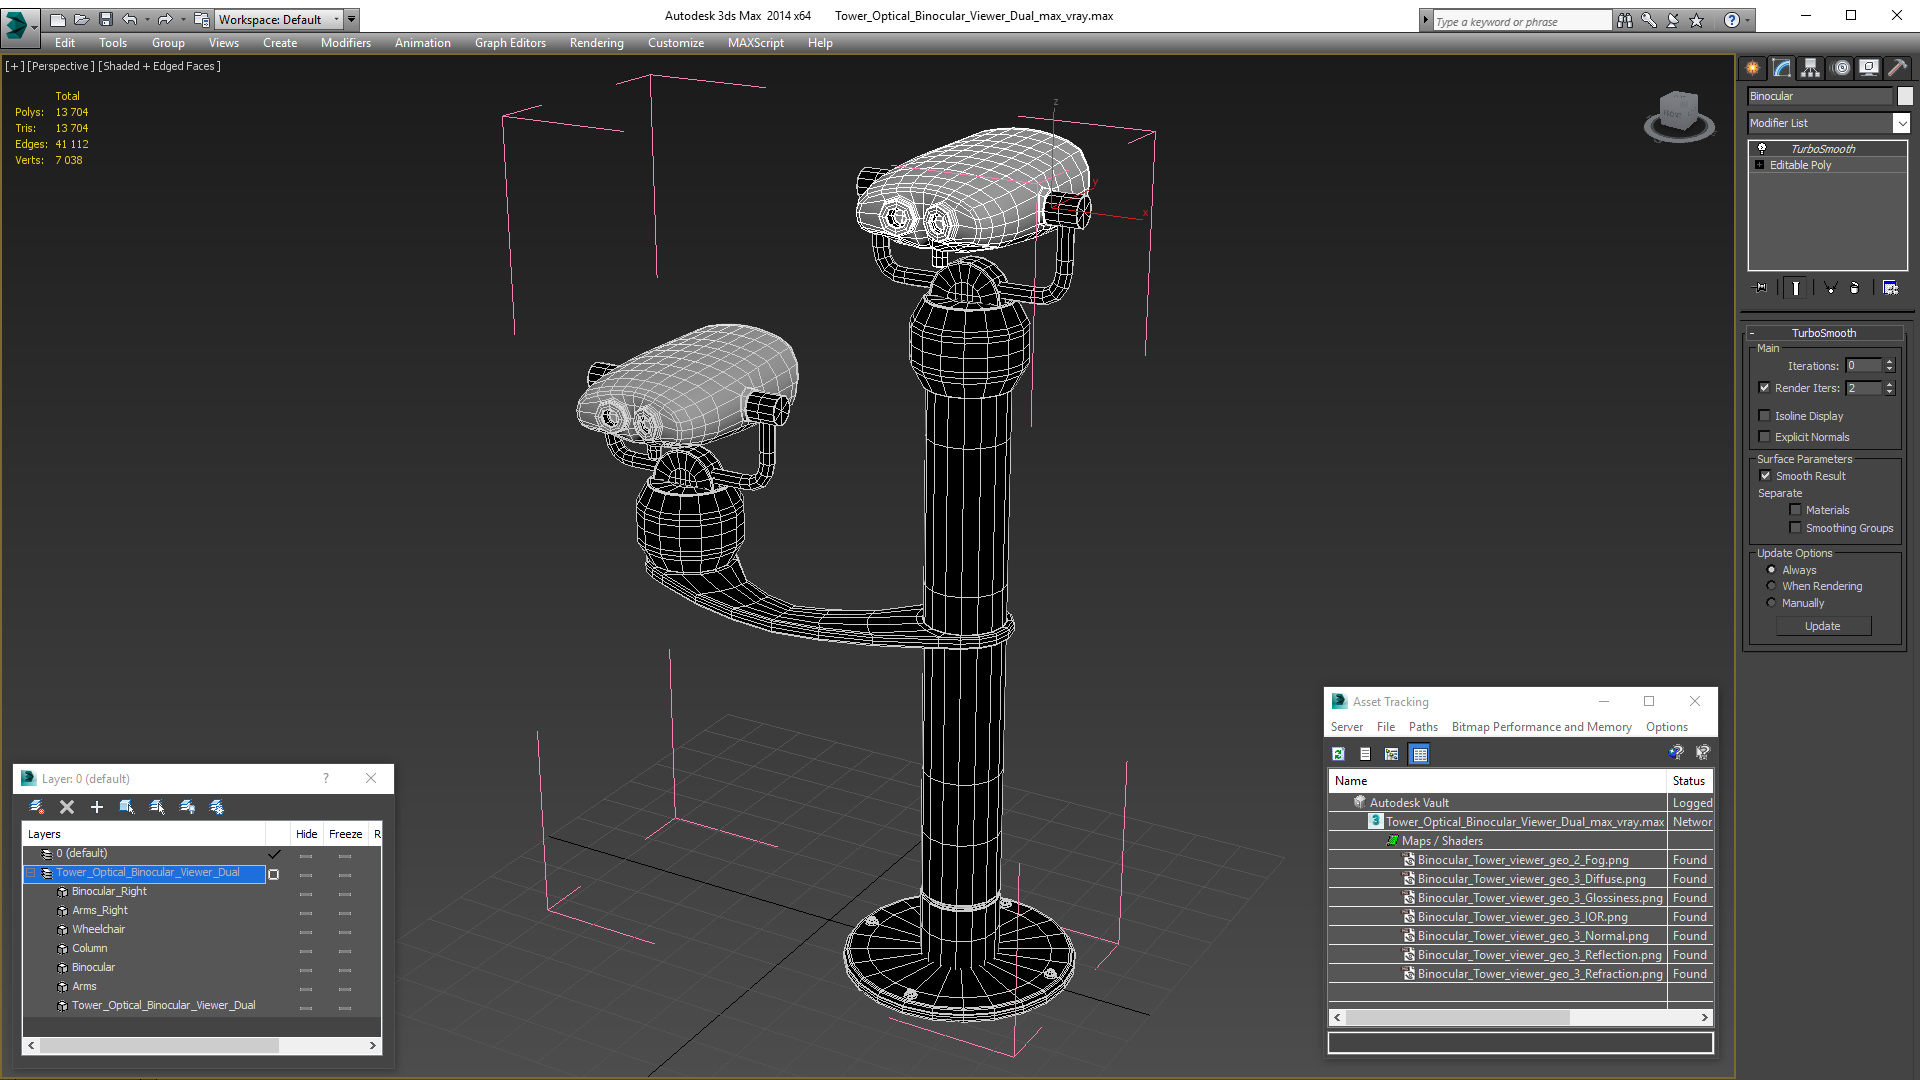
Task: Click Delete layer X icon
Action: (x=67, y=807)
